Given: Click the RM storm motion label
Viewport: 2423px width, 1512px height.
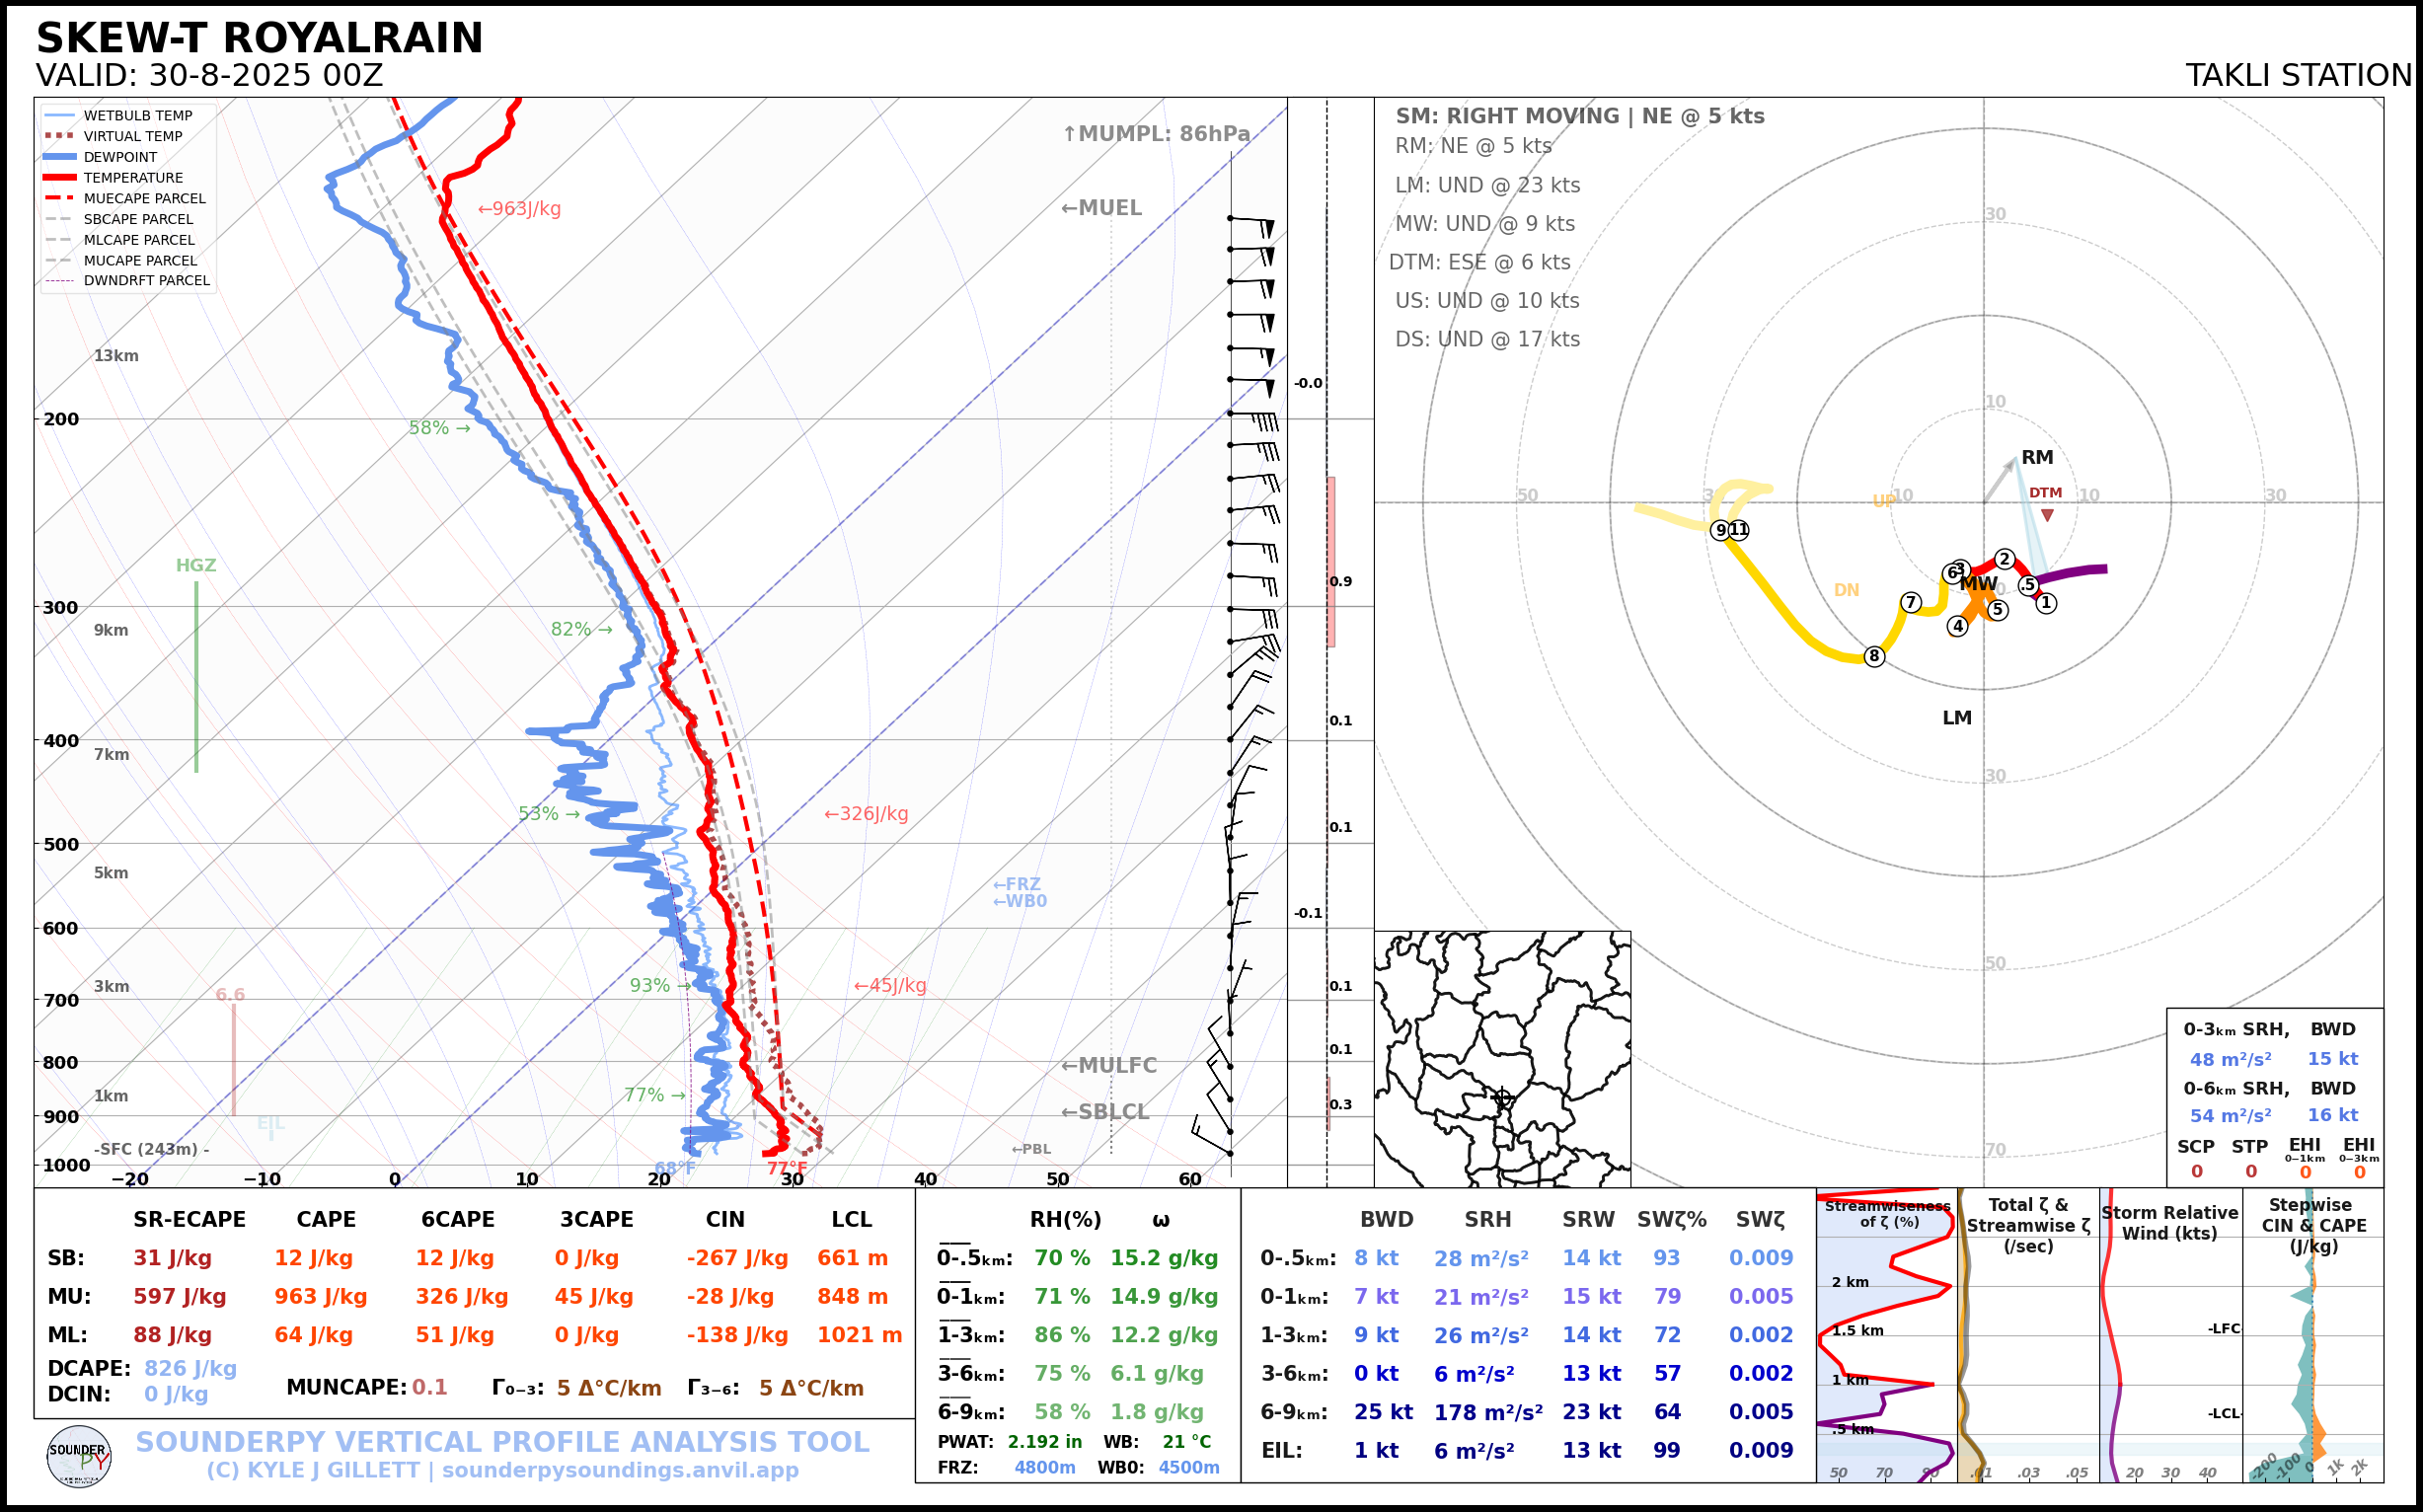Looking at the screenshot, I should click(x=2037, y=457).
